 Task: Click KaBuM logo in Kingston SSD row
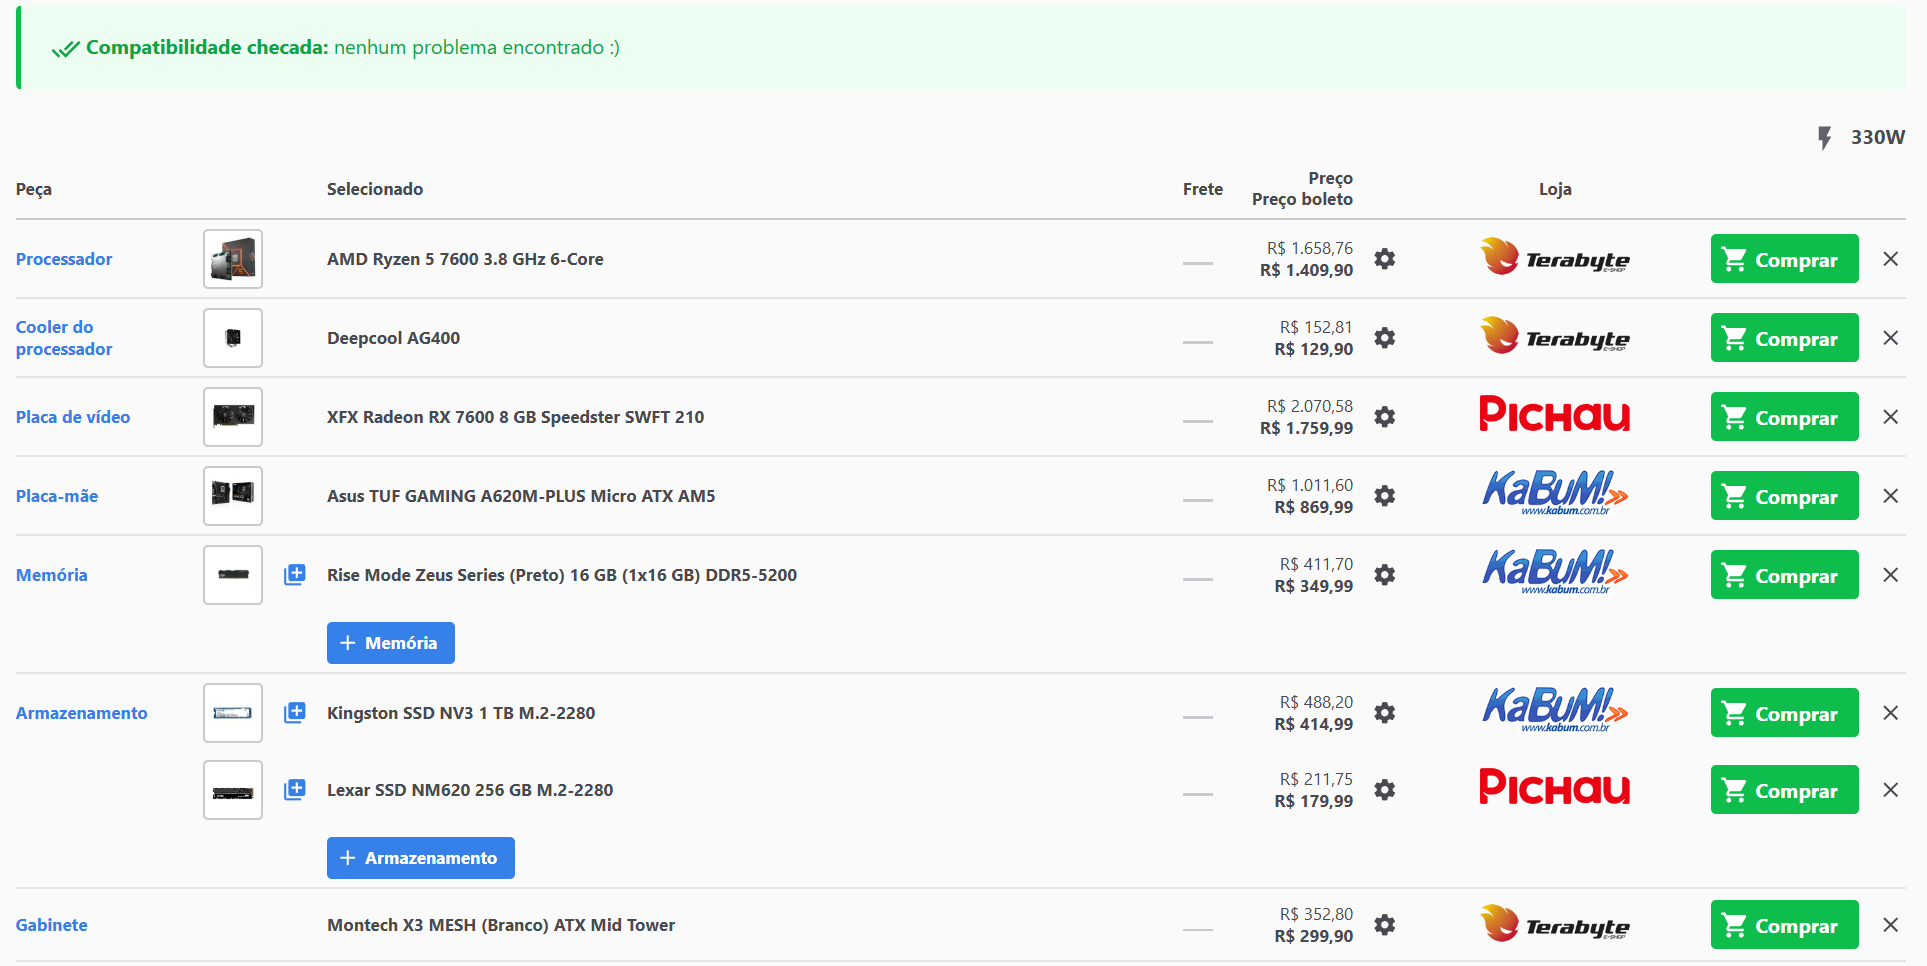[1555, 710]
